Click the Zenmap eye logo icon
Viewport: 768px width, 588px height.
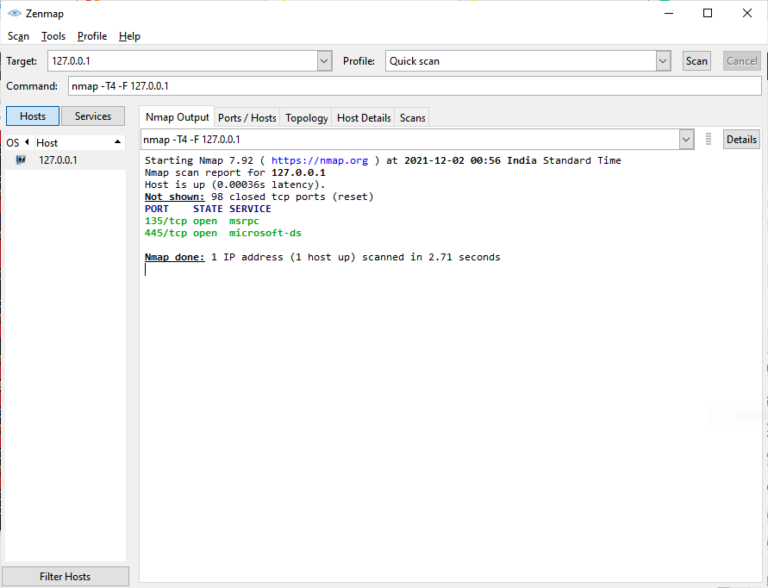(15, 13)
